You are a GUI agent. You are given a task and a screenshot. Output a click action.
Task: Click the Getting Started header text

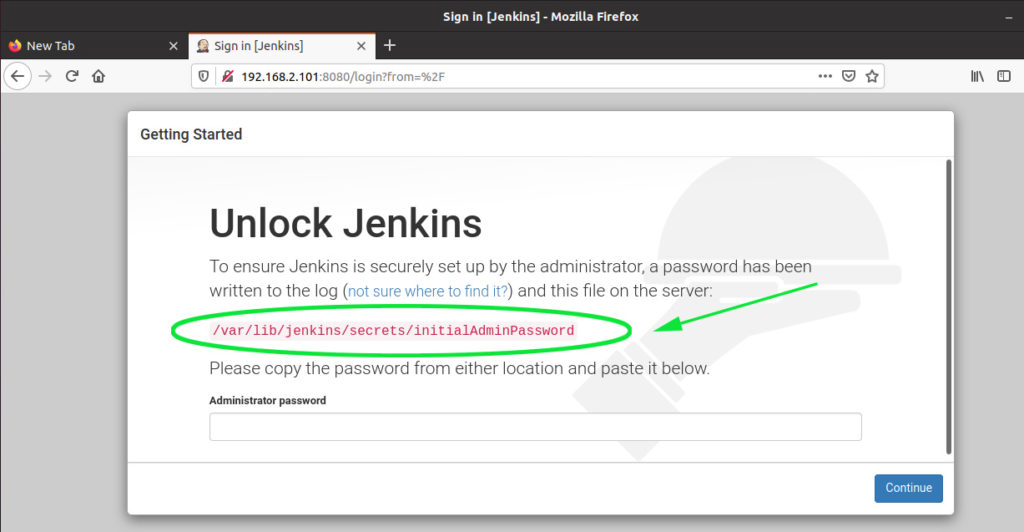click(191, 134)
